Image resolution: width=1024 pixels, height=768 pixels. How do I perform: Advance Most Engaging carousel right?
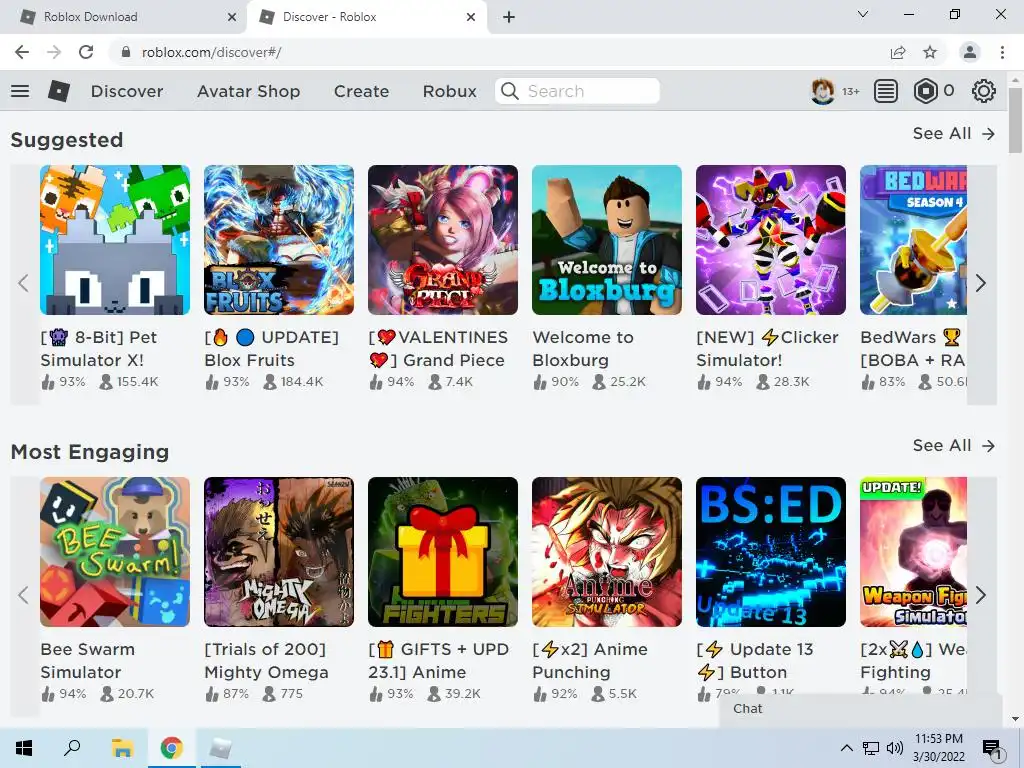(981, 595)
